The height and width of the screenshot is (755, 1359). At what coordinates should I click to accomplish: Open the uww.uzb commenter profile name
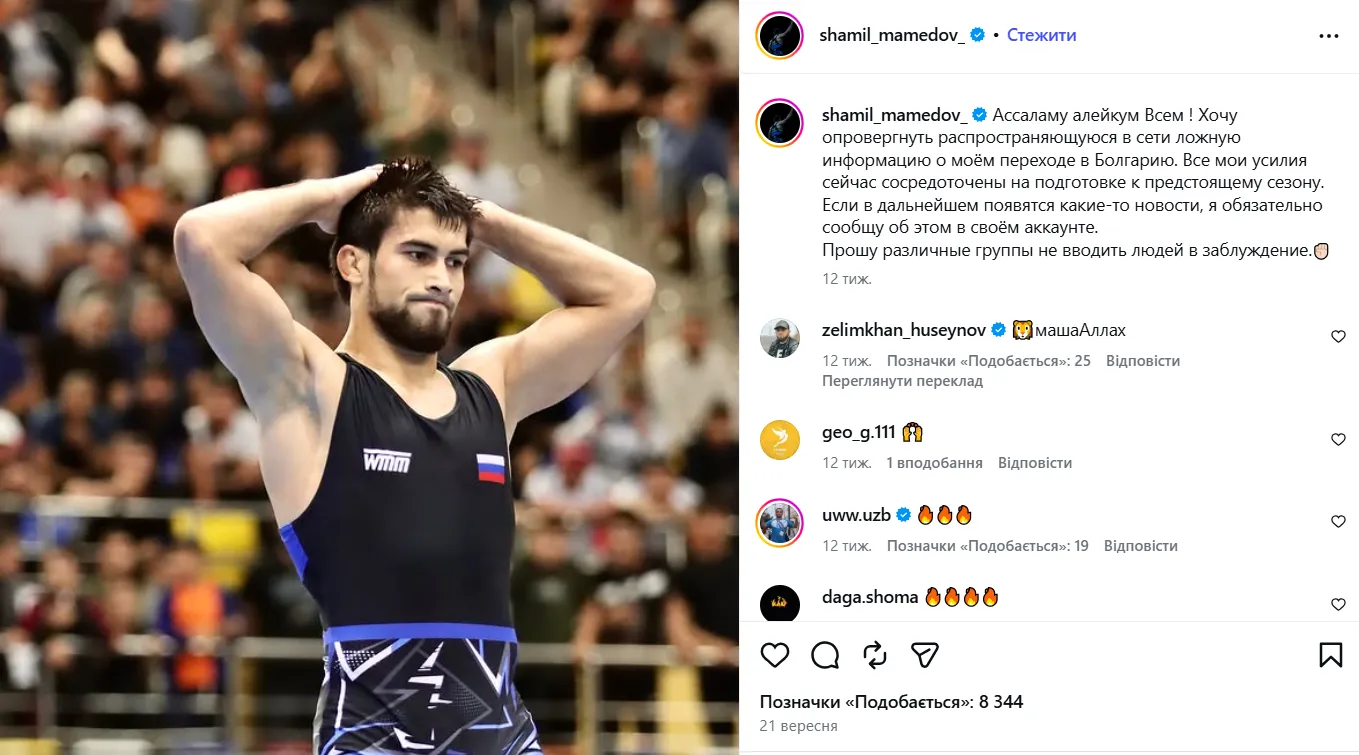pyautogui.click(x=856, y=516)
